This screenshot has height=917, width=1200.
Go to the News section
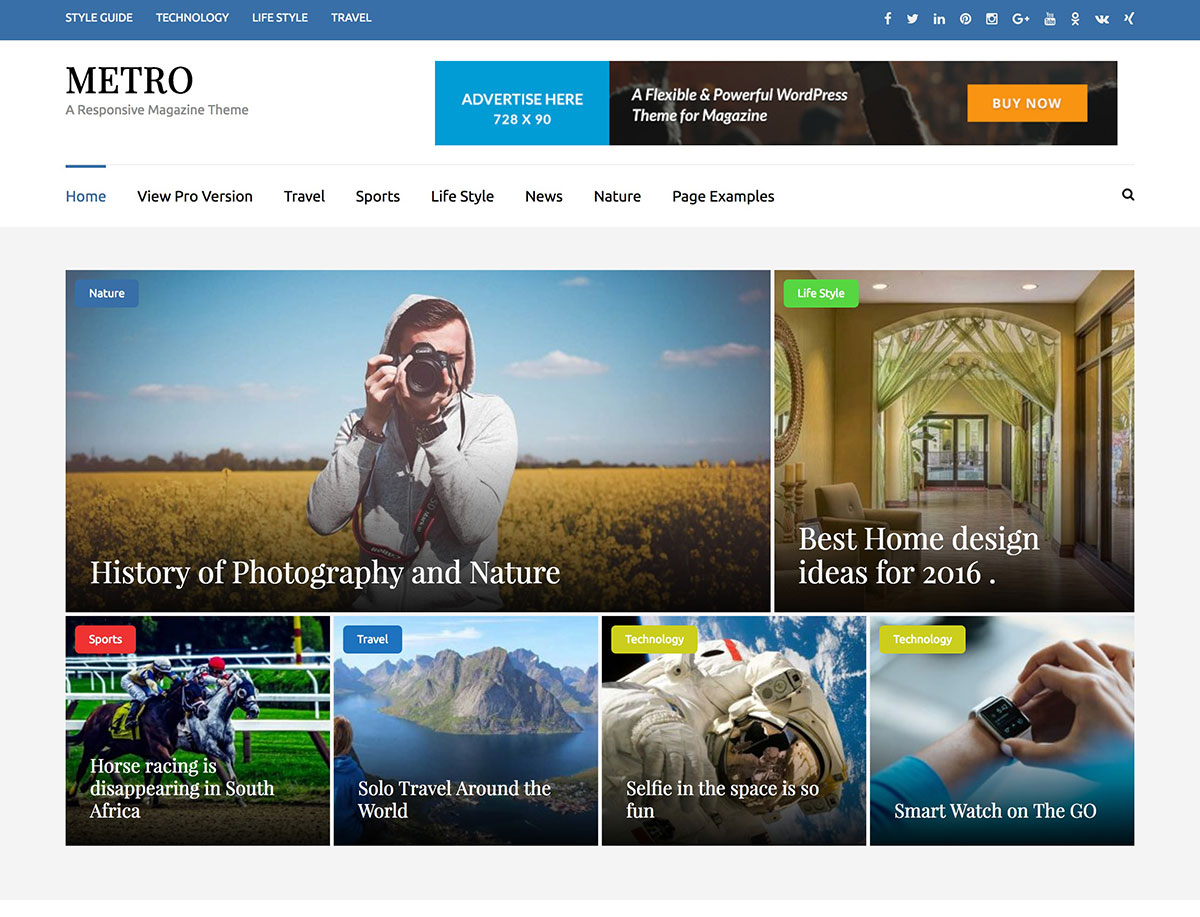tap(543, 196)
